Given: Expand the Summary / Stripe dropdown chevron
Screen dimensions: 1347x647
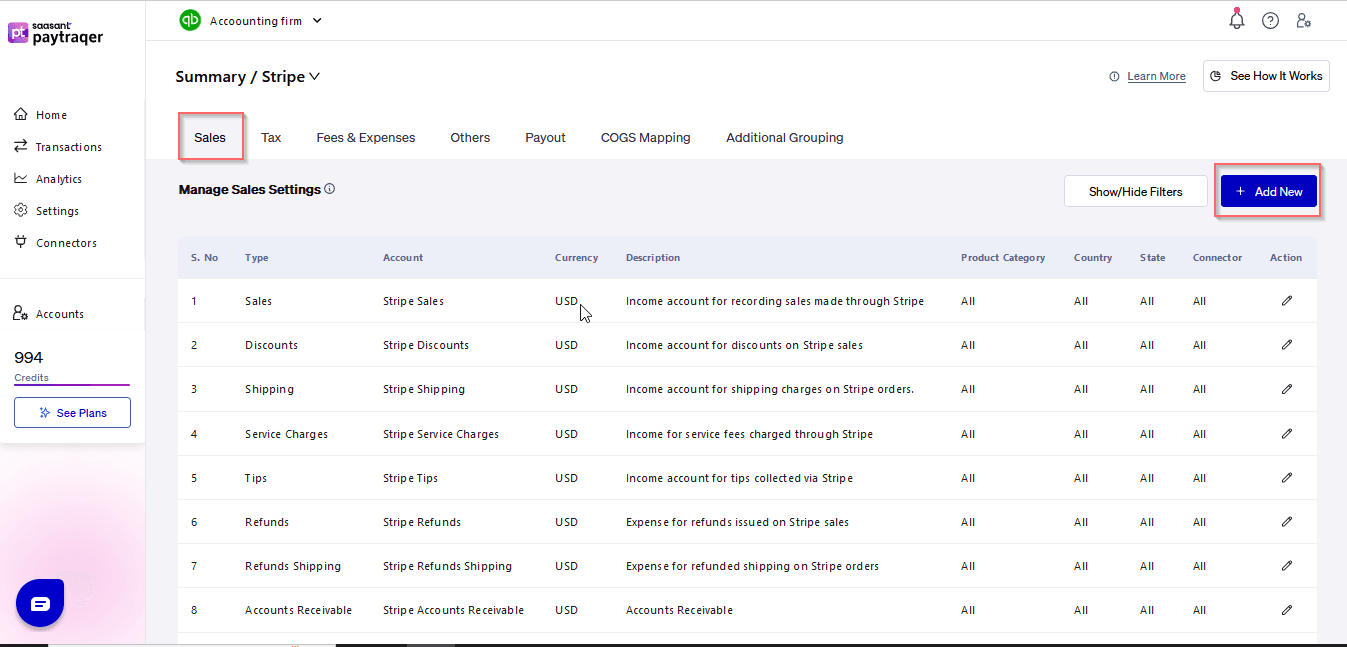Looking at the screenshot, I should [x=314, y=76].
